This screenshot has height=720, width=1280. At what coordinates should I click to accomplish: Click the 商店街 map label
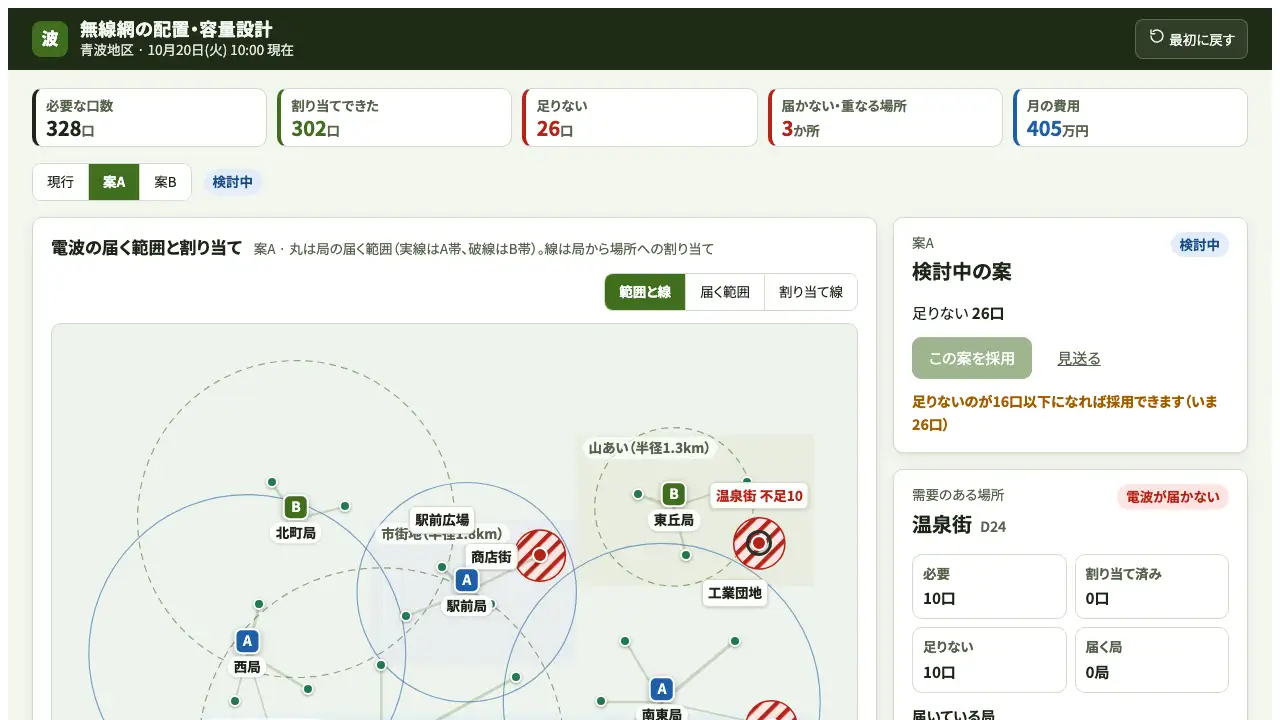pos(491,556)
